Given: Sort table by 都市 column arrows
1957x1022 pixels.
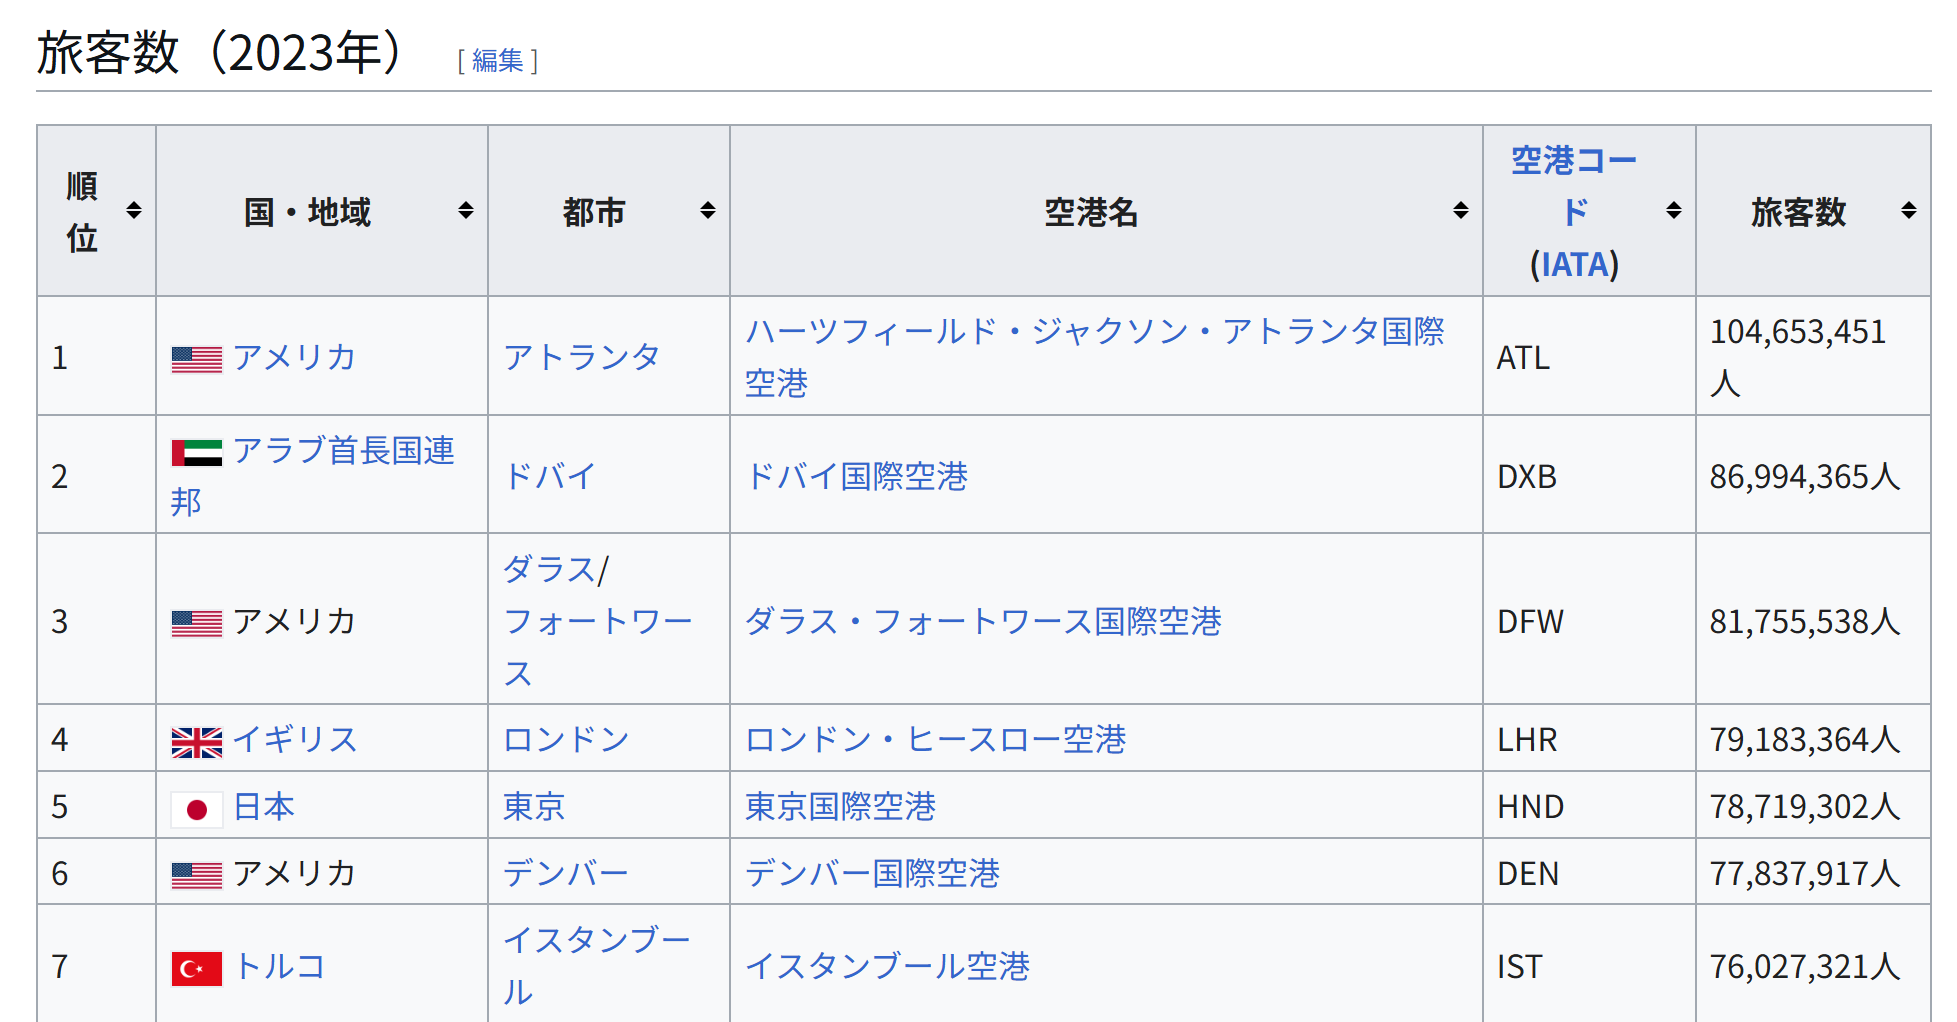Looking at the screenshot, I should [x=708, y=211].
